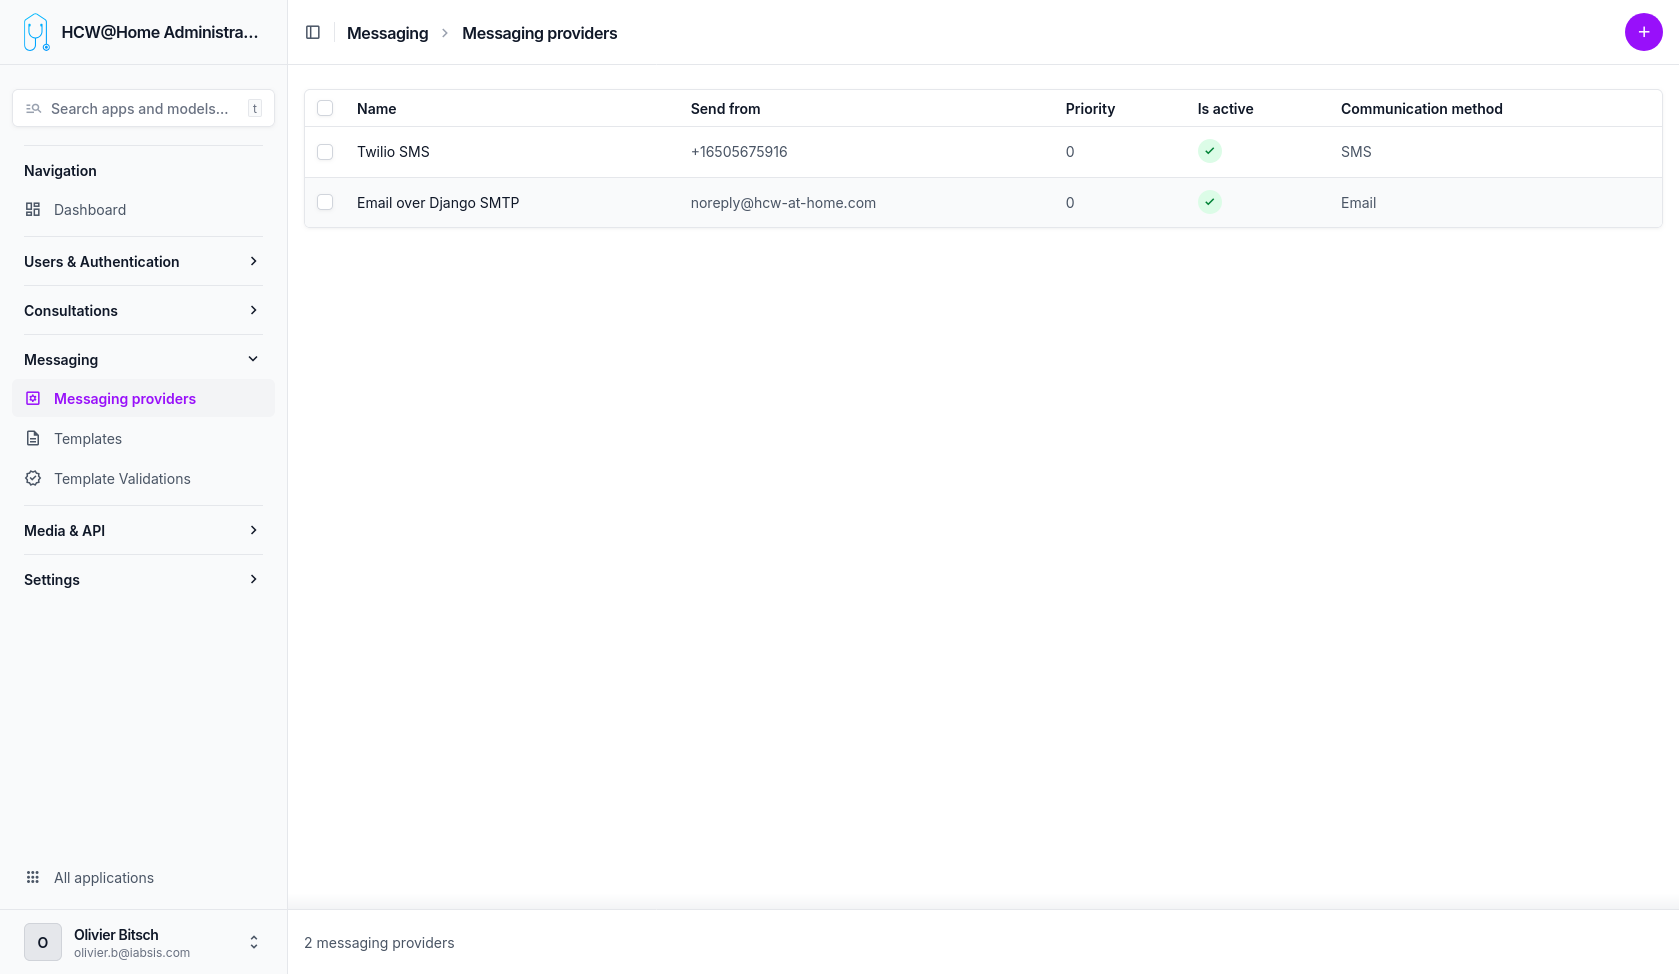This screenshot has height=974, width=1679.
Task: Check the Email over Django SMTP row
Action: (x=325, y=203)
